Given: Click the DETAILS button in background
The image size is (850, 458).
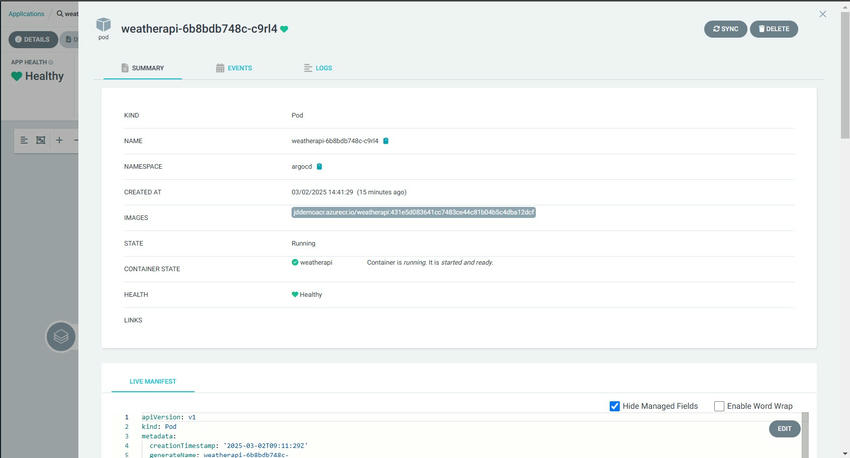Looking at the screenshot, I should tap(33, 40).
